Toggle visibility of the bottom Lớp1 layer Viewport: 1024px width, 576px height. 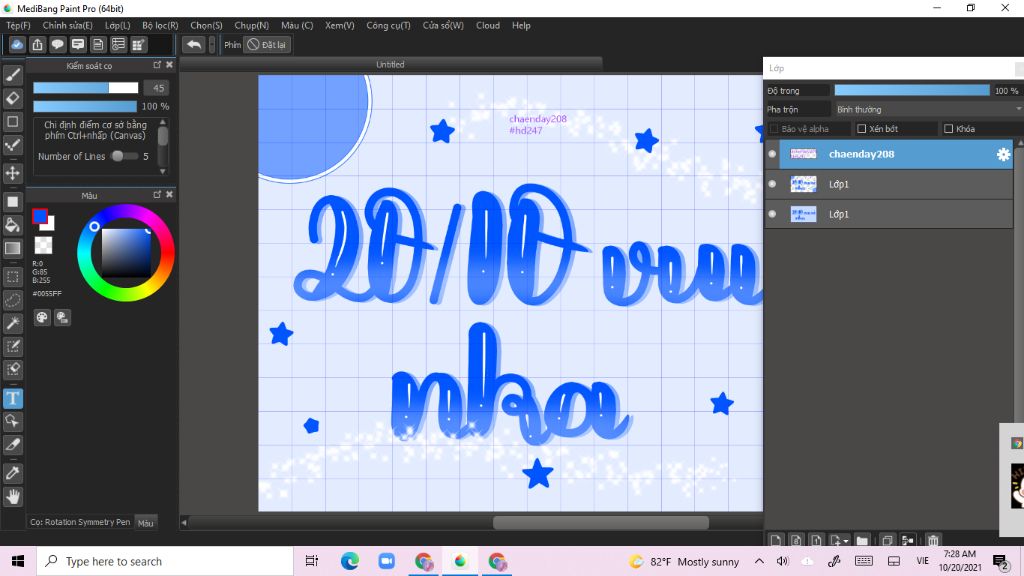pyautogui.click(x=772, y=214)
